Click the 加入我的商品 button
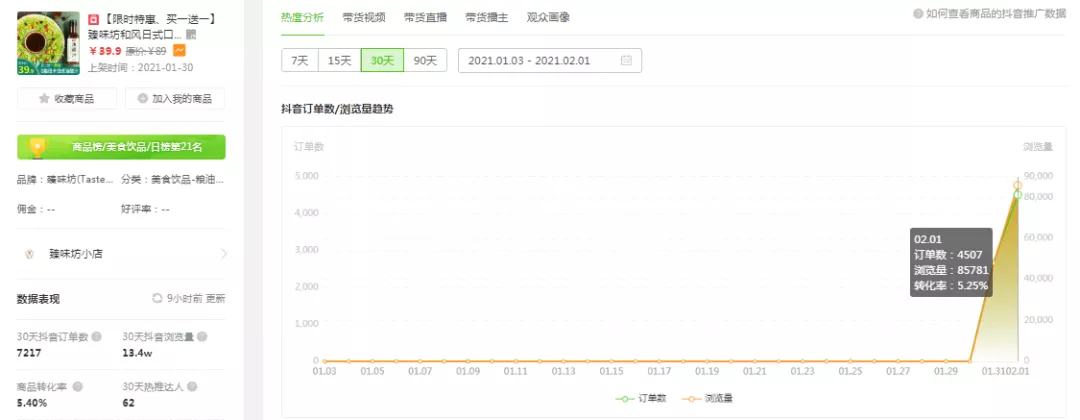This screenshot has height=420, width=1080. click(175, 98)
